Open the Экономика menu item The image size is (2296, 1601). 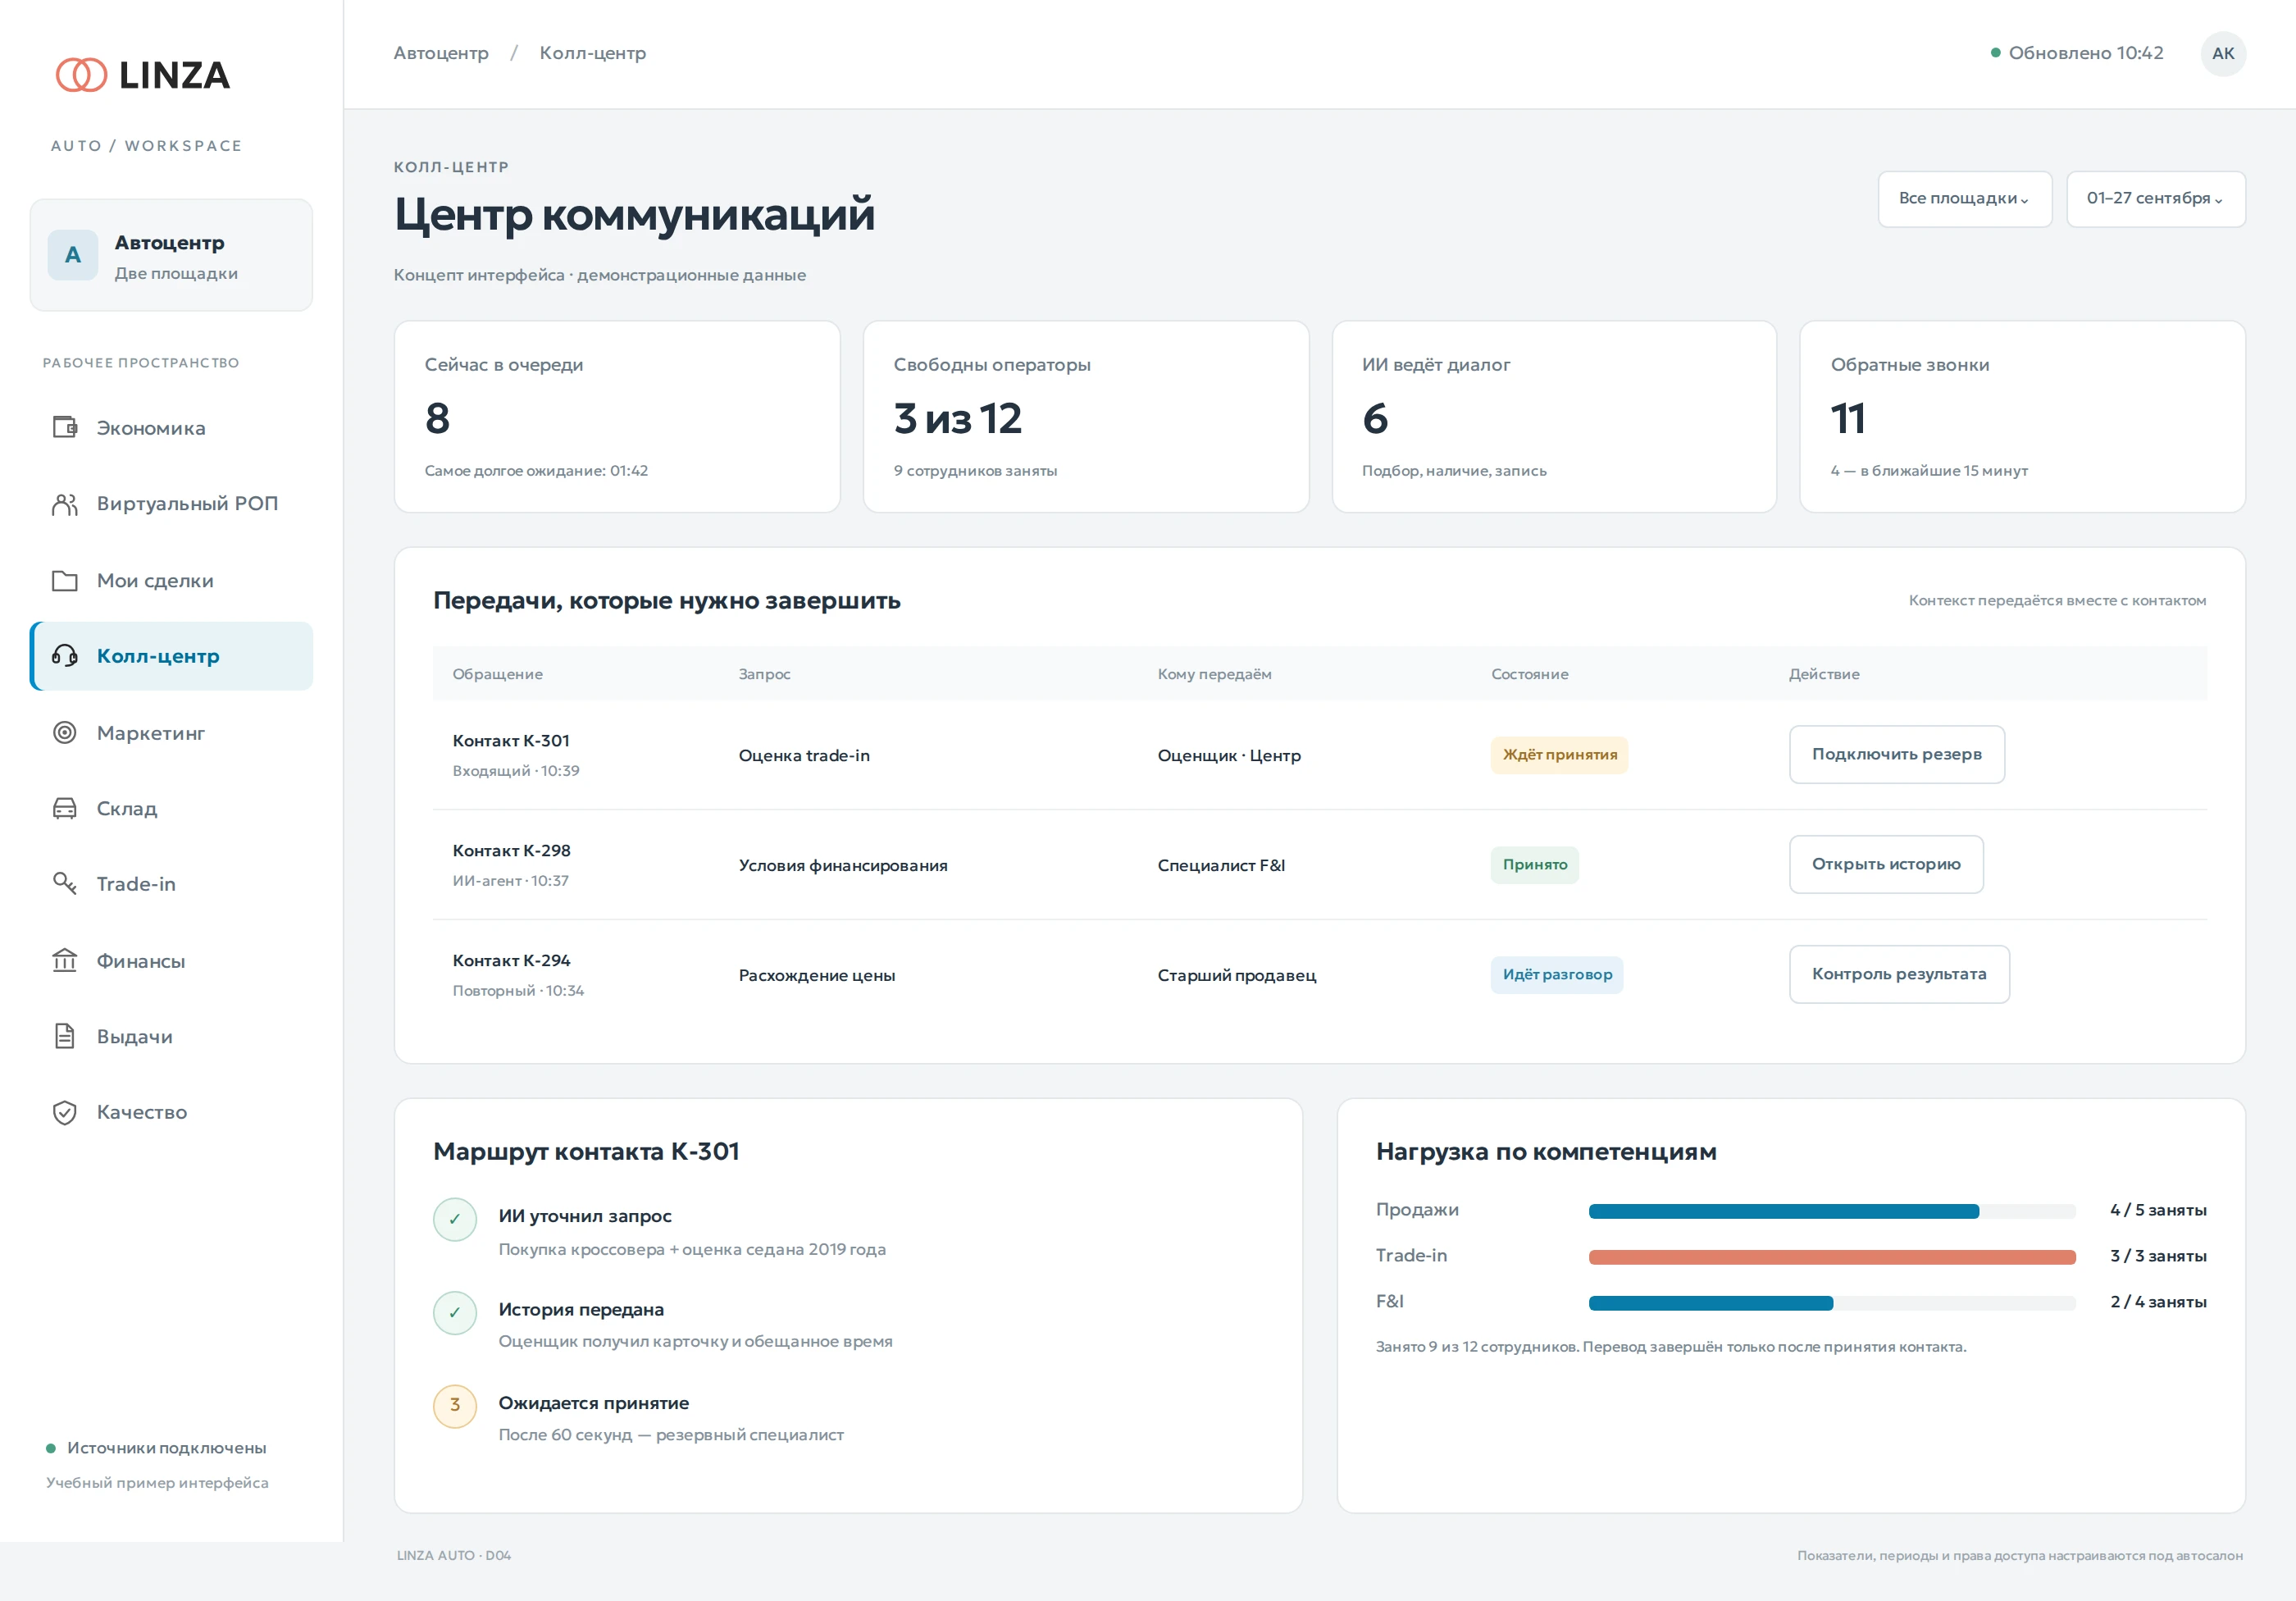(x=172, y=428)
